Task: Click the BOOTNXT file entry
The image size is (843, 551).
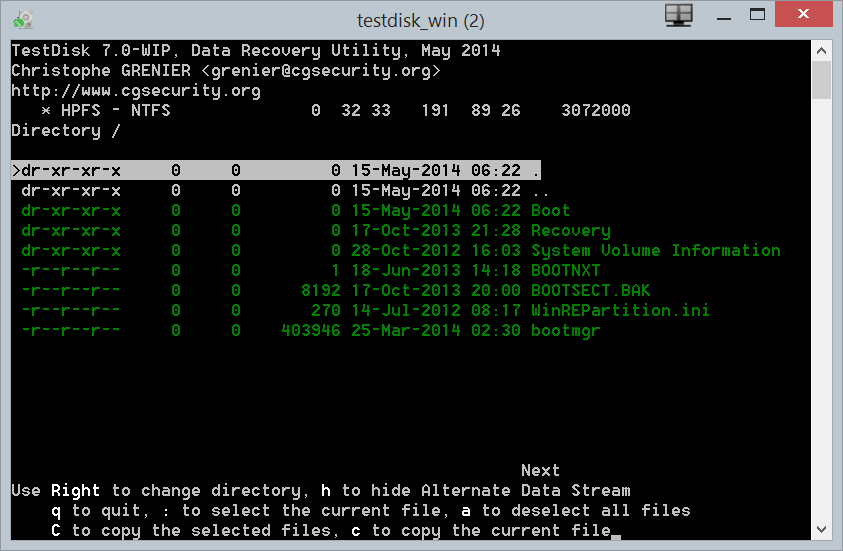Action: tap(565, 271)
